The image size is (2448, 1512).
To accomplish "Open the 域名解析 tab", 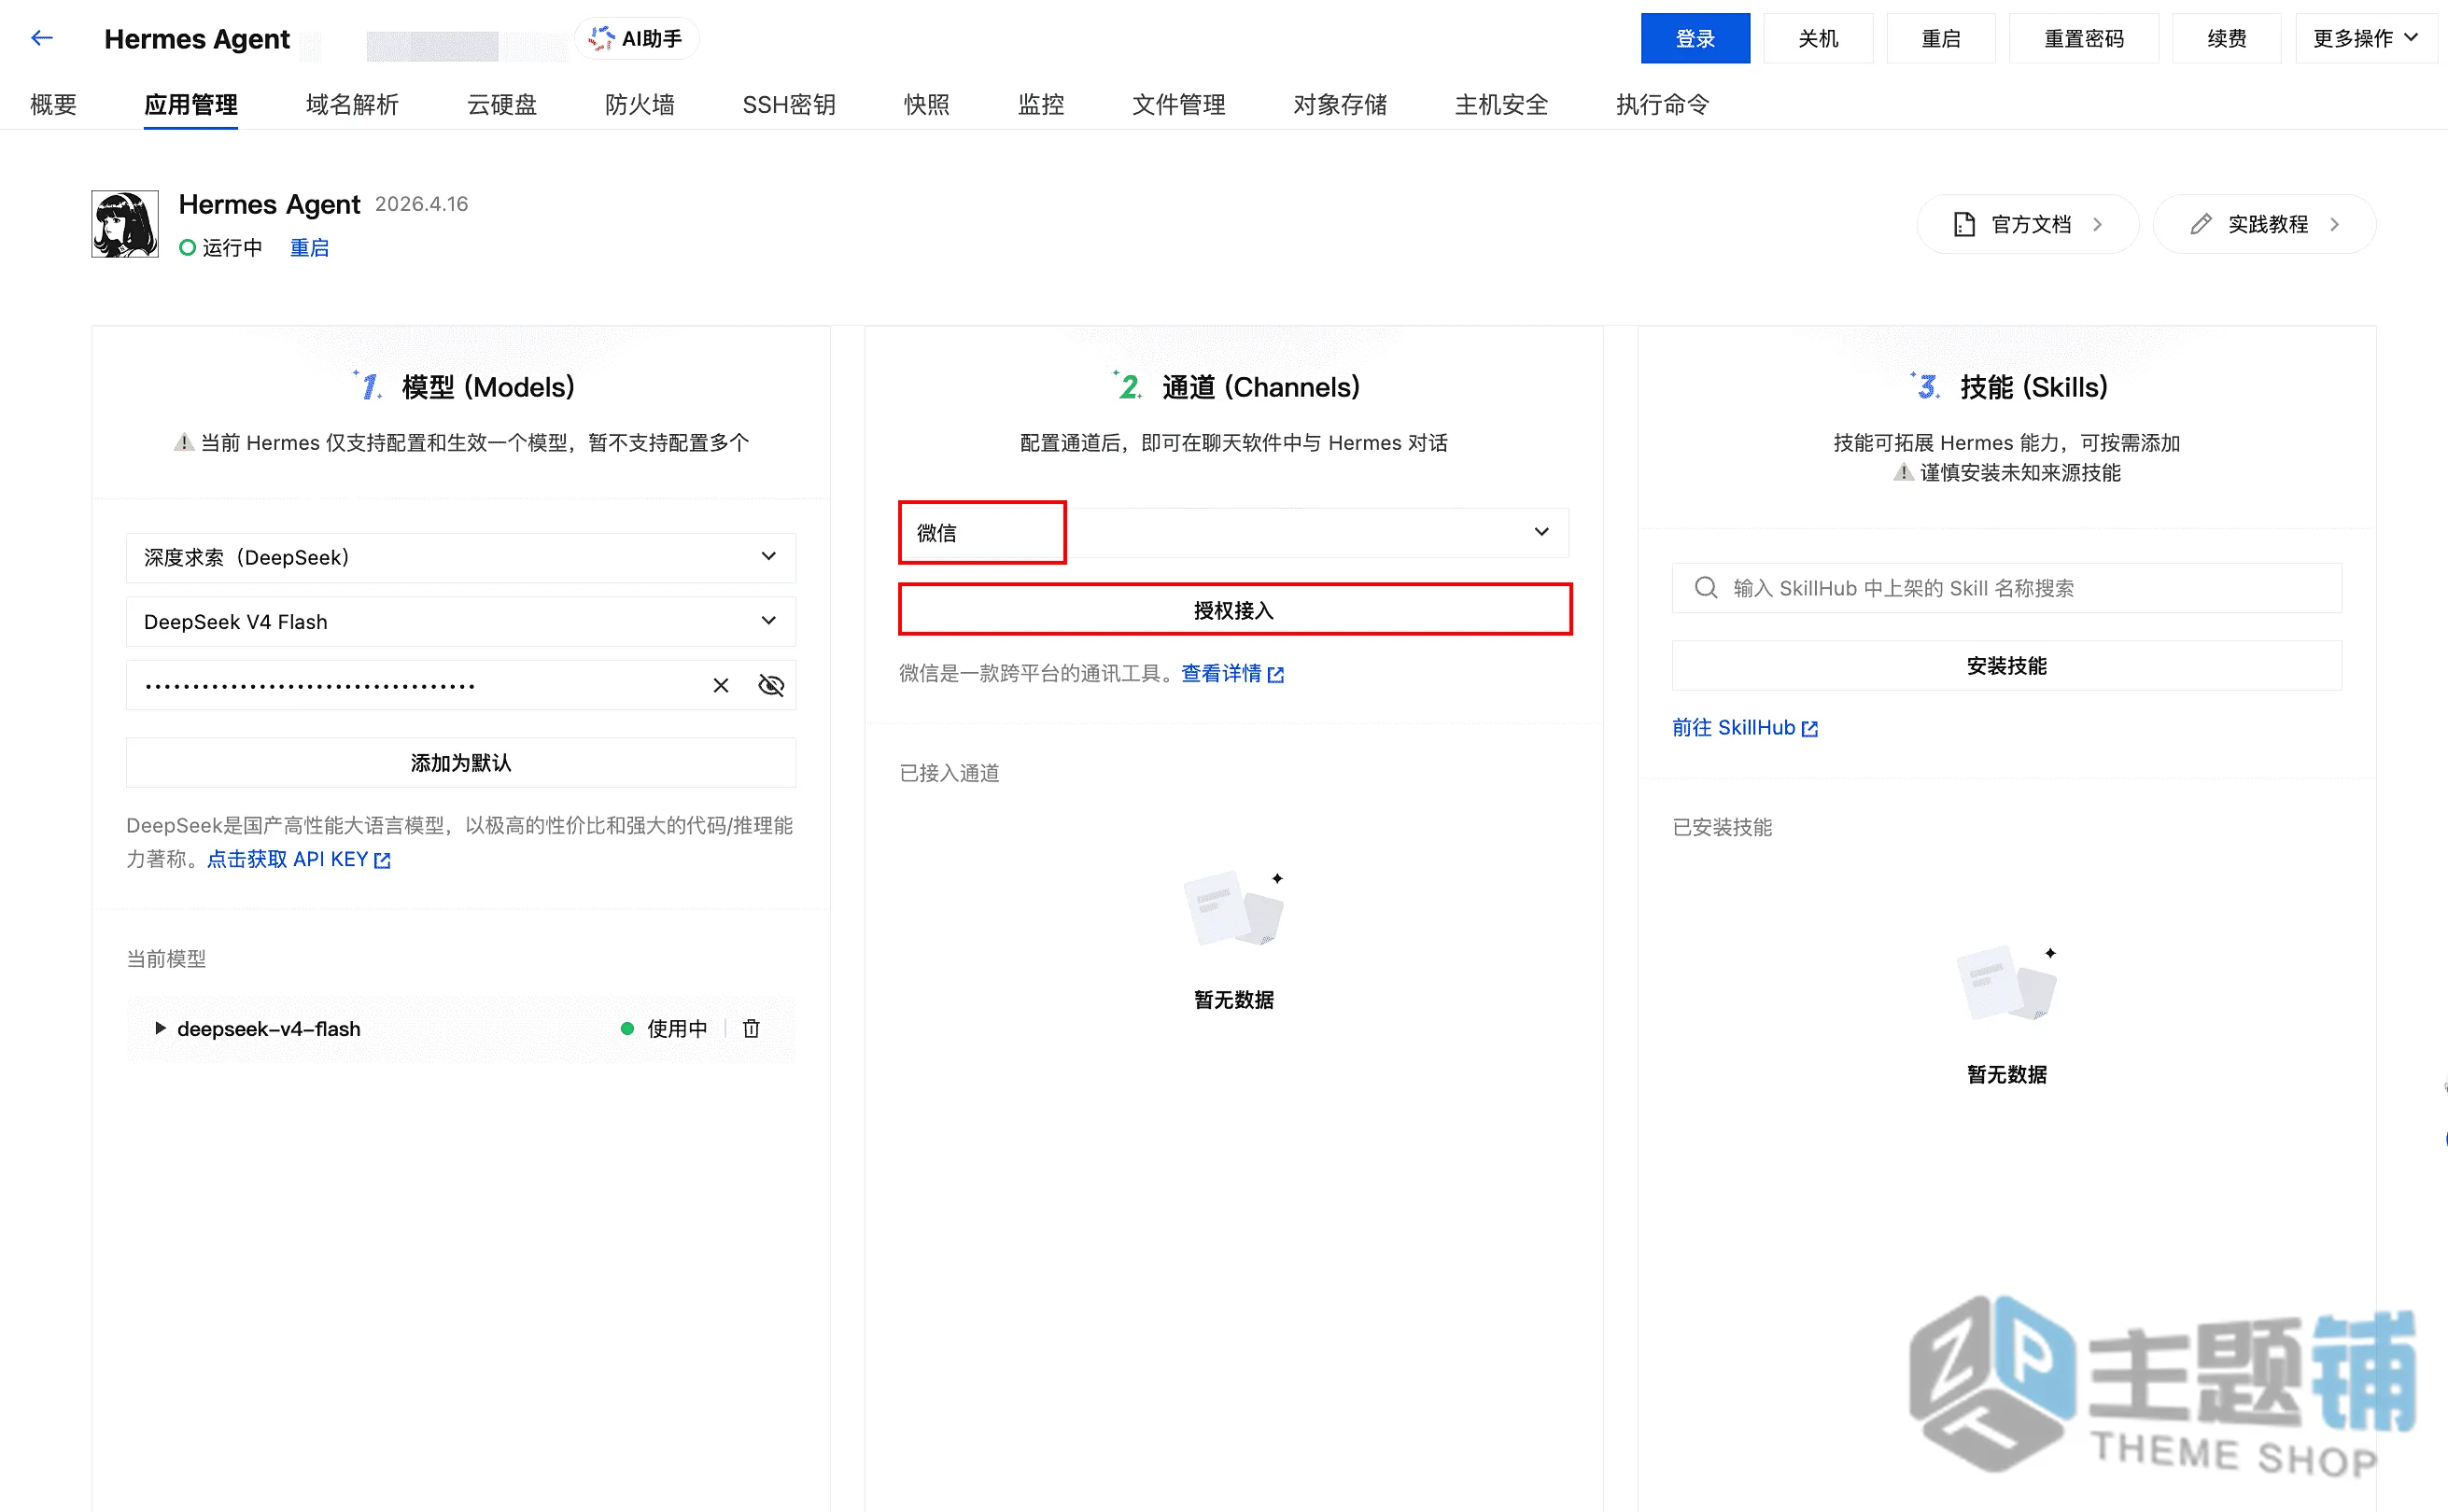I will (x=352, y=104).
